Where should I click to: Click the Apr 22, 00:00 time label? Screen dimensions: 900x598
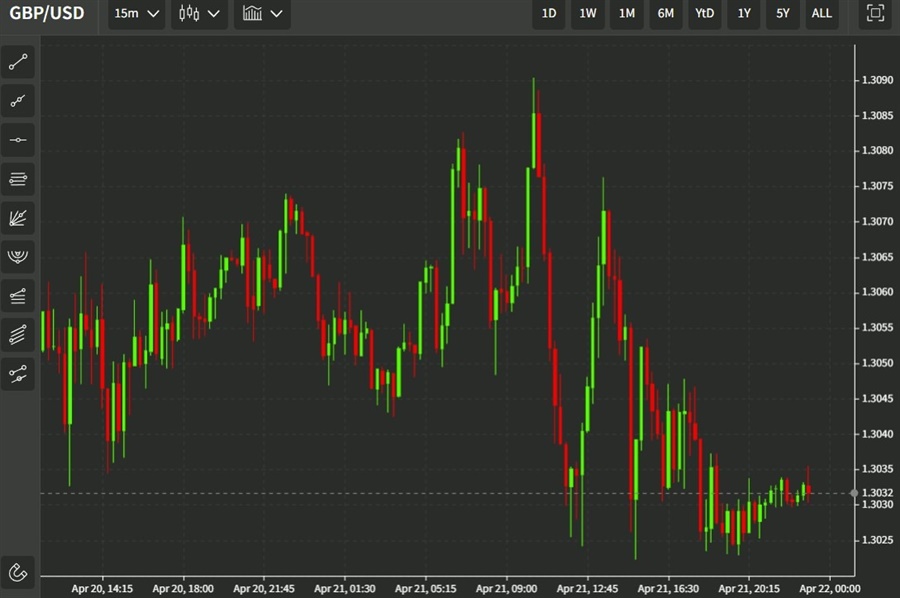pyautogui.click(x=830, y=589)
